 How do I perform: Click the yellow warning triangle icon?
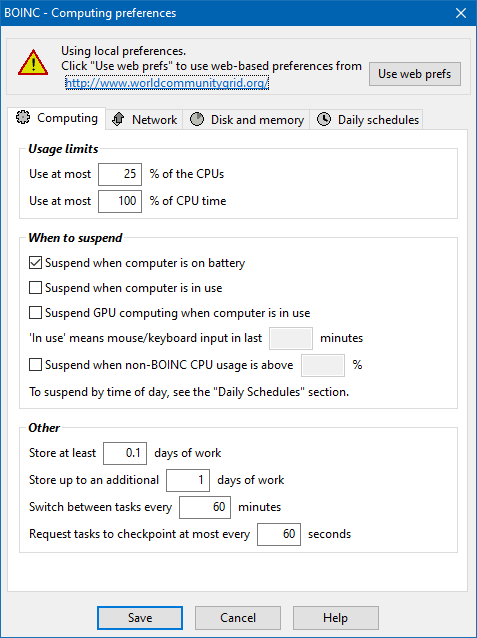(33, 62)
